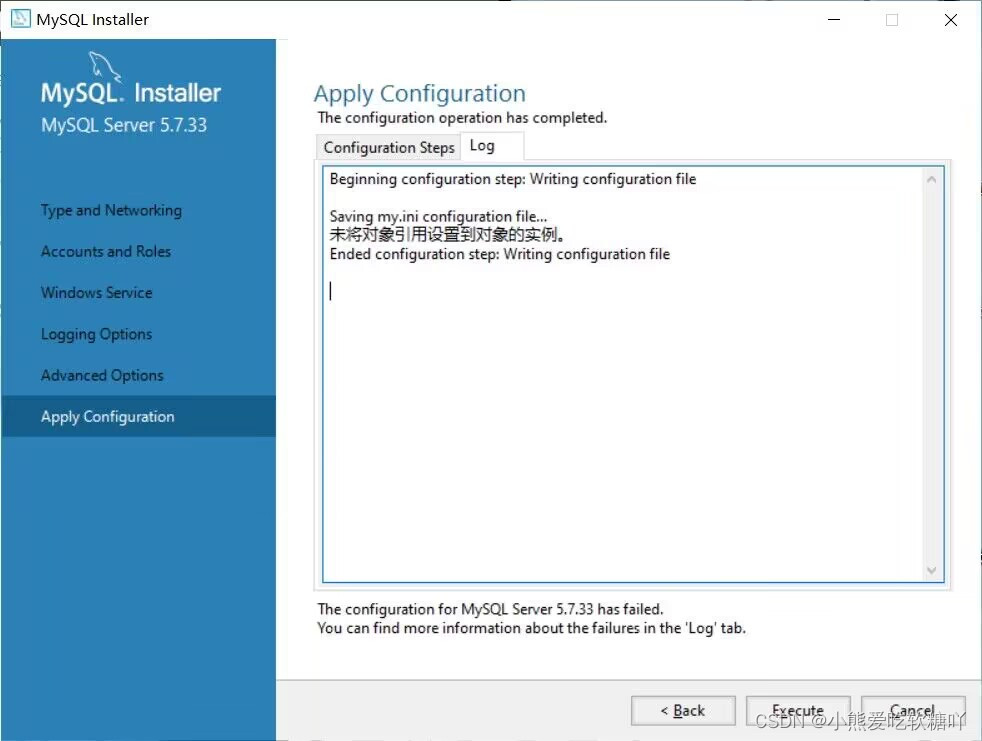Viewport: 982px width, 741px height.
Task: Close the MySQL Installer window
Action: coord(951,19)
